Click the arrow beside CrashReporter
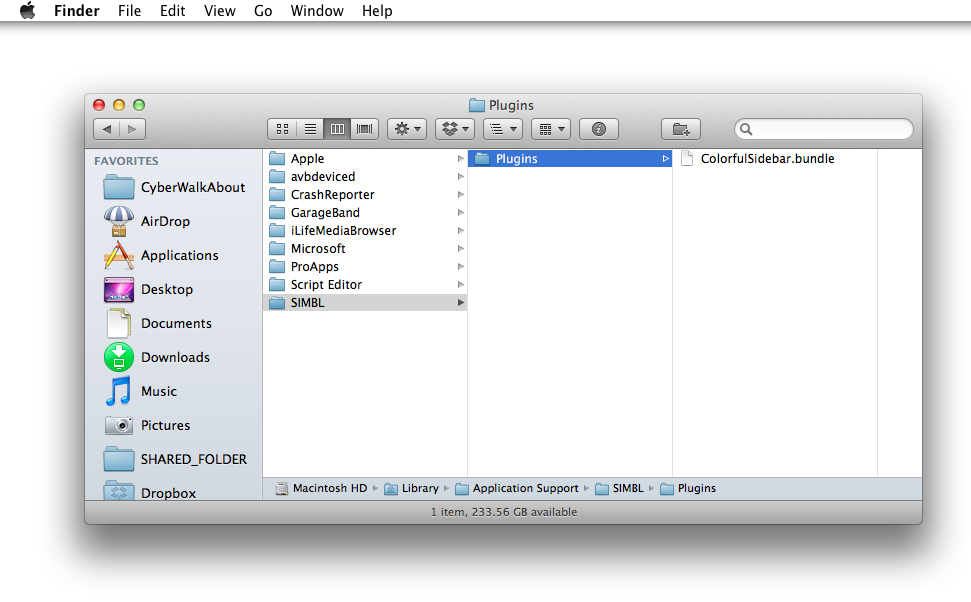971x602 pixels. (460, 194)
